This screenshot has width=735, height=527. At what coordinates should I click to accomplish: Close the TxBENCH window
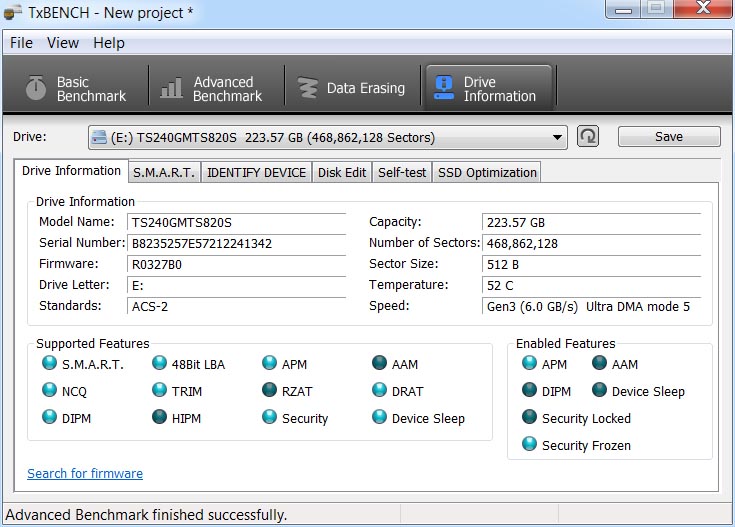pos(703,8)
